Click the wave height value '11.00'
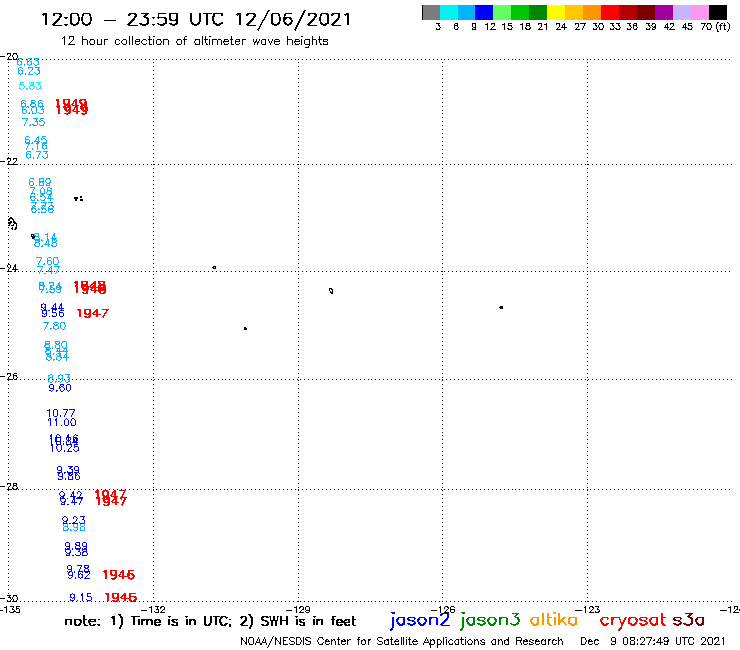Screen dimensions: 740x650 (62, 422)
